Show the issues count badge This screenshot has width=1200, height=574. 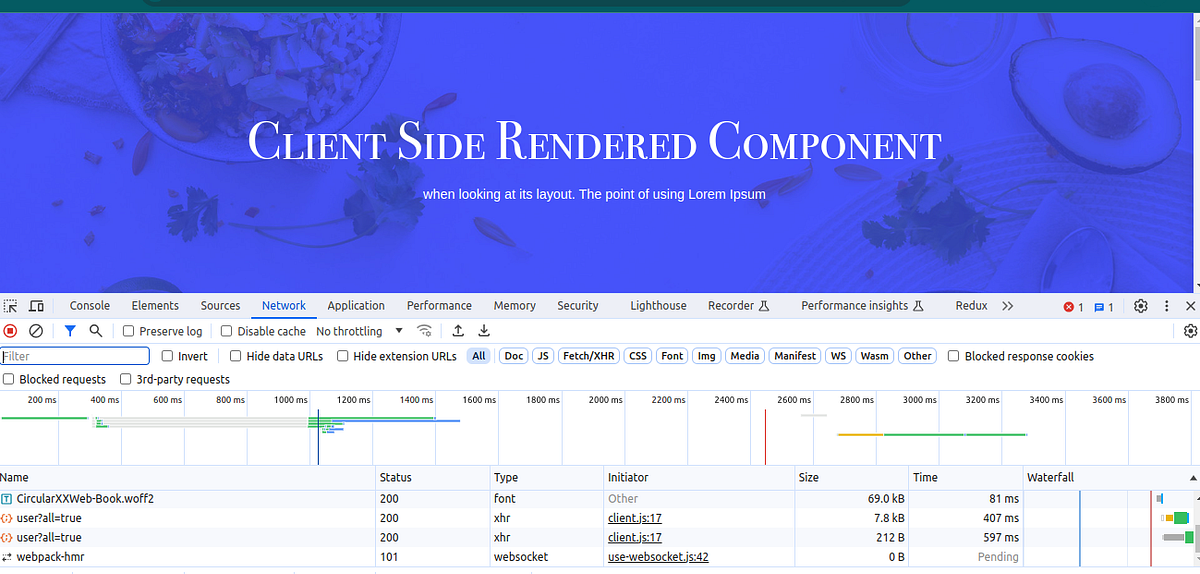(1103, 307)
